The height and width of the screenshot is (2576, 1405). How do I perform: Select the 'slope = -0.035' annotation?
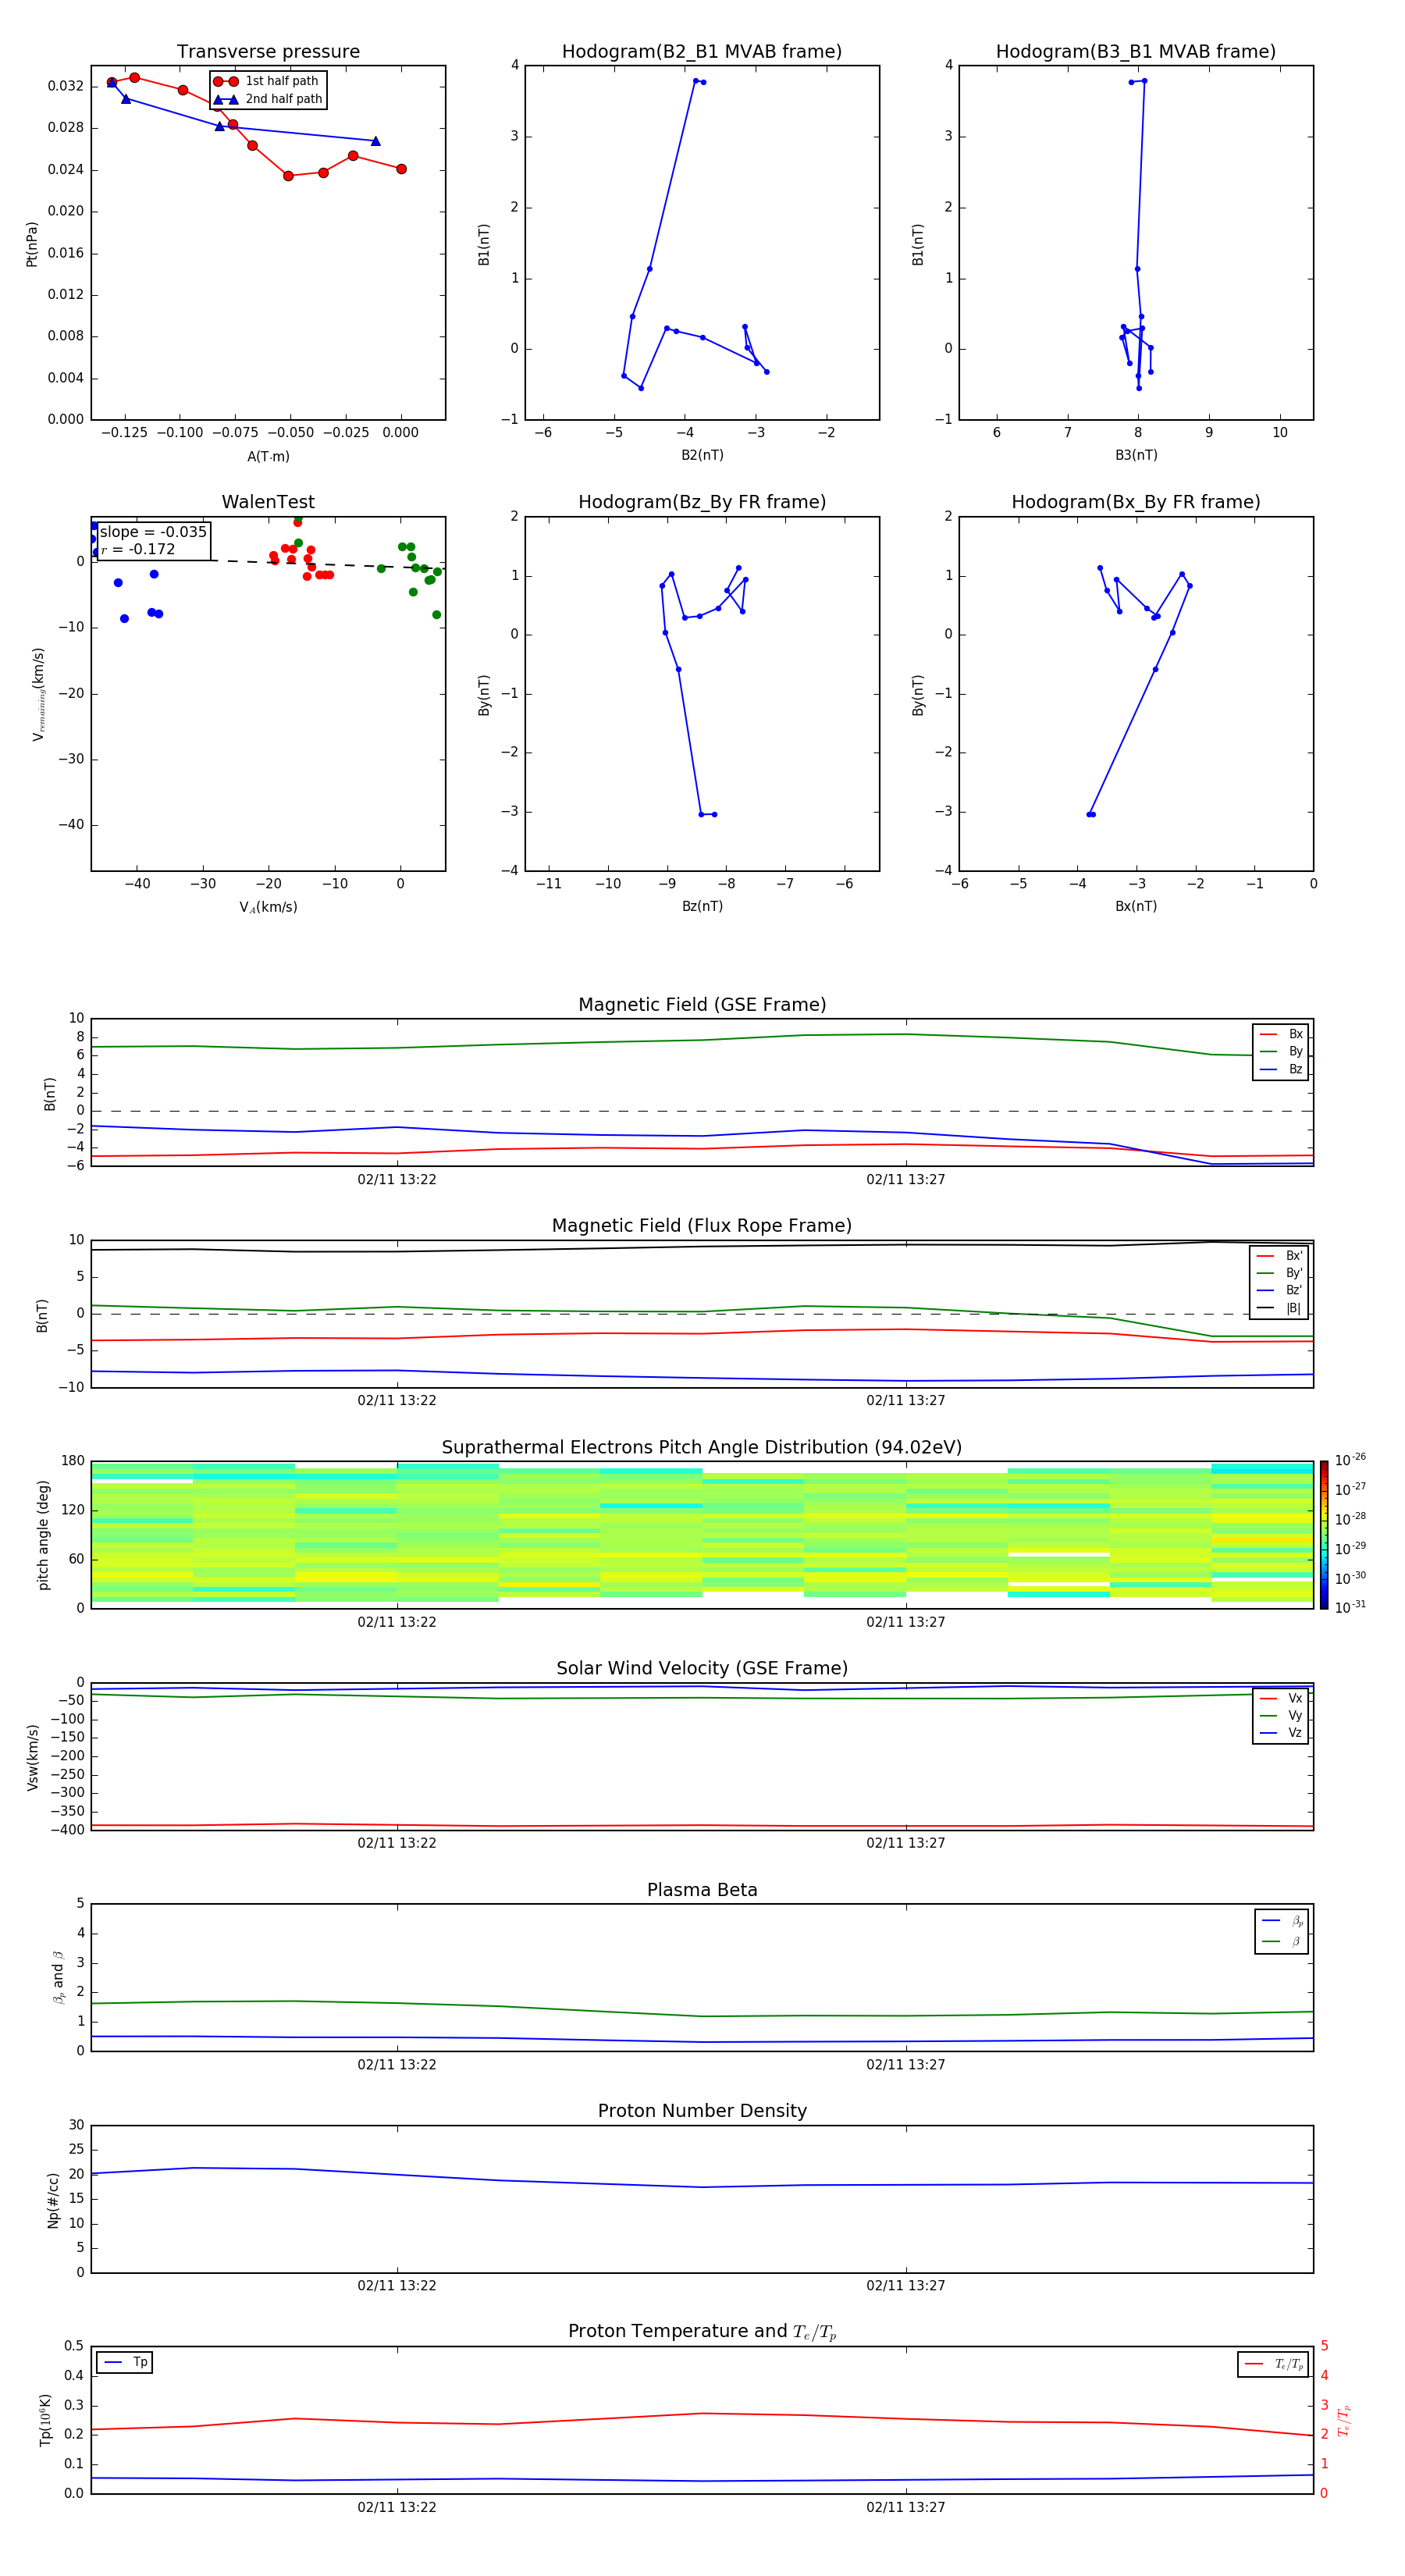pyautogui.click(x=153, y=532)
